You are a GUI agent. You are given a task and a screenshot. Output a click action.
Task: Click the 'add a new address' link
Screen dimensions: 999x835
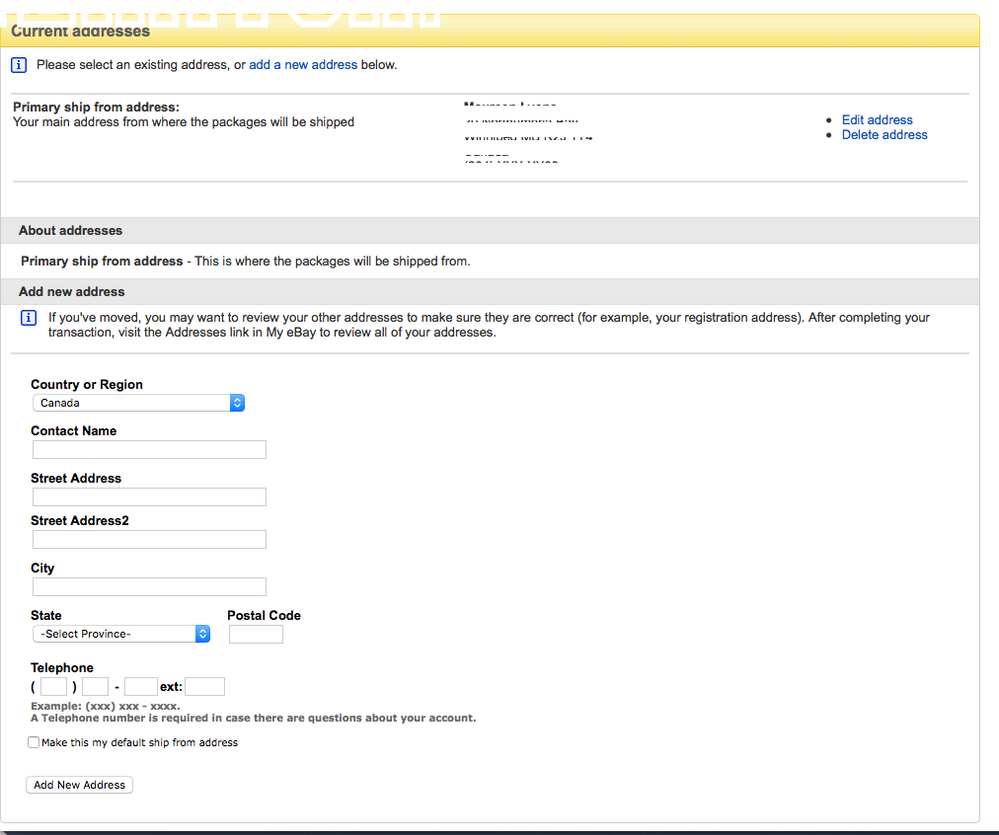click(303, 65)
